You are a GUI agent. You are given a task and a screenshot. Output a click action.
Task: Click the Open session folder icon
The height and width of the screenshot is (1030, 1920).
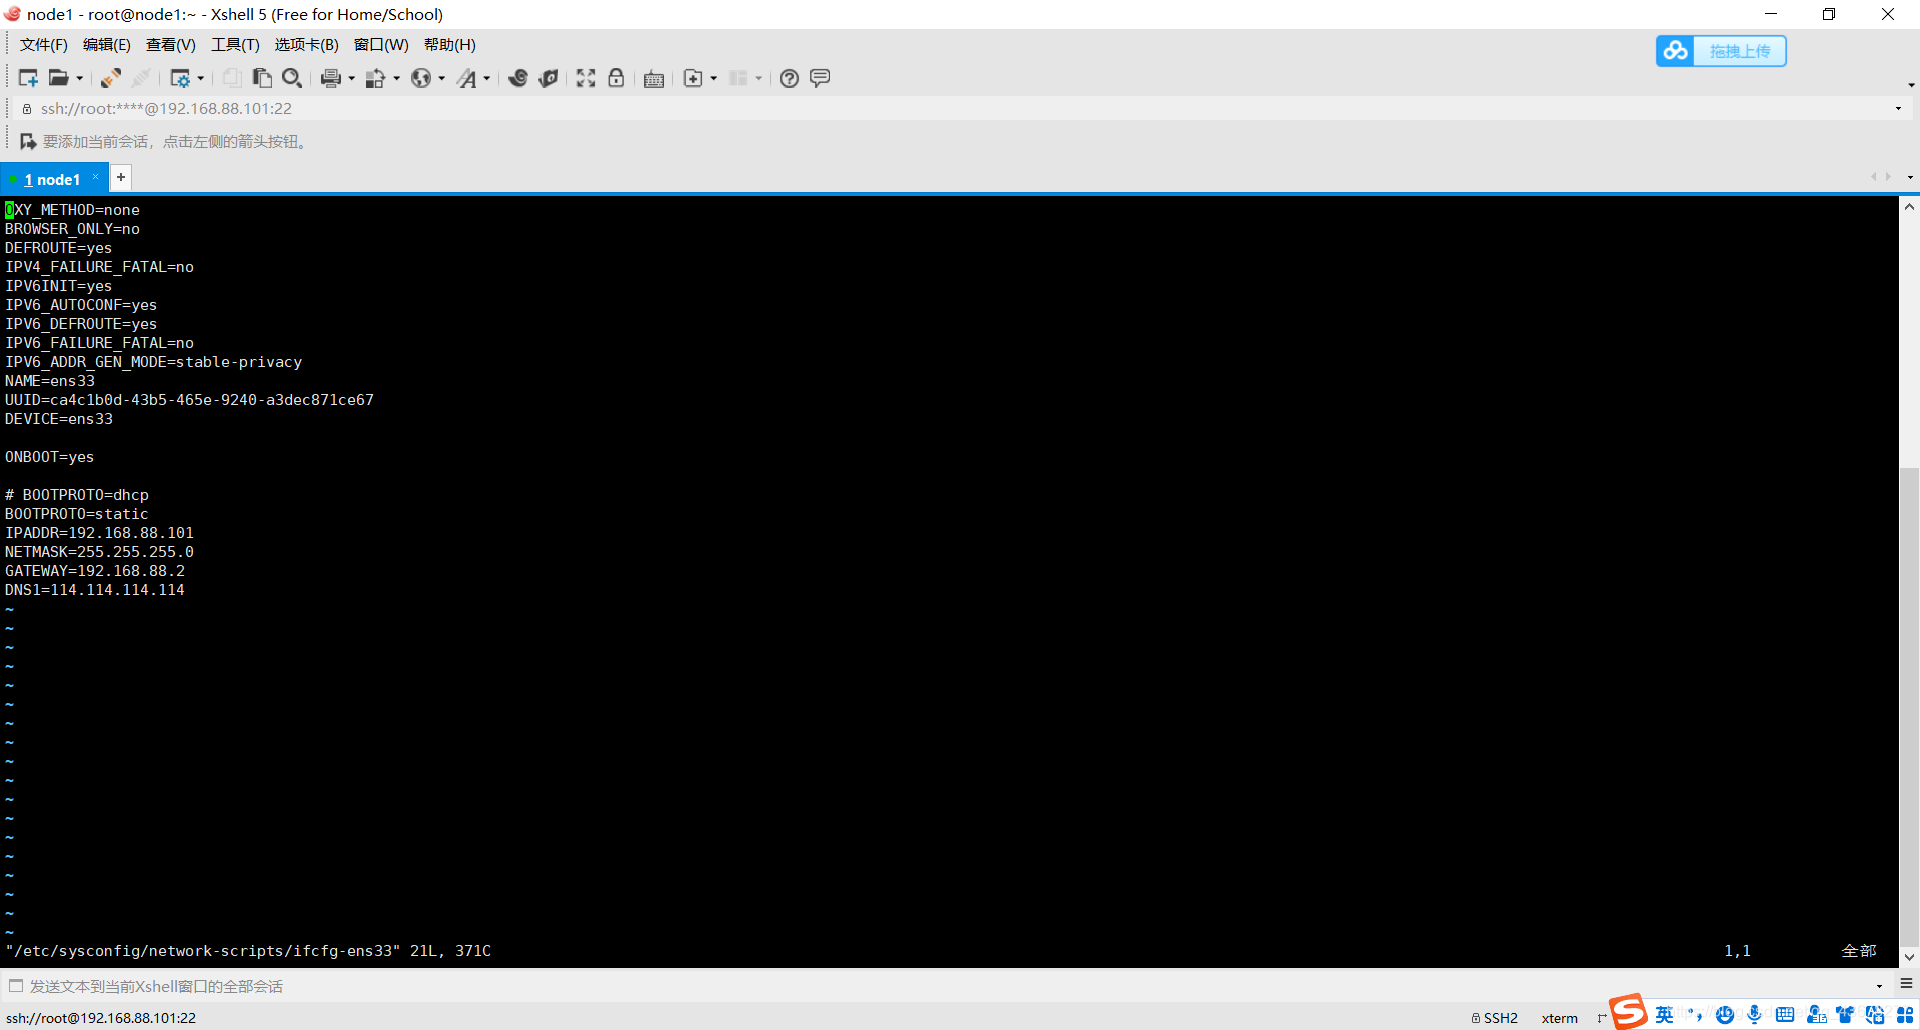tap(59, 78)
